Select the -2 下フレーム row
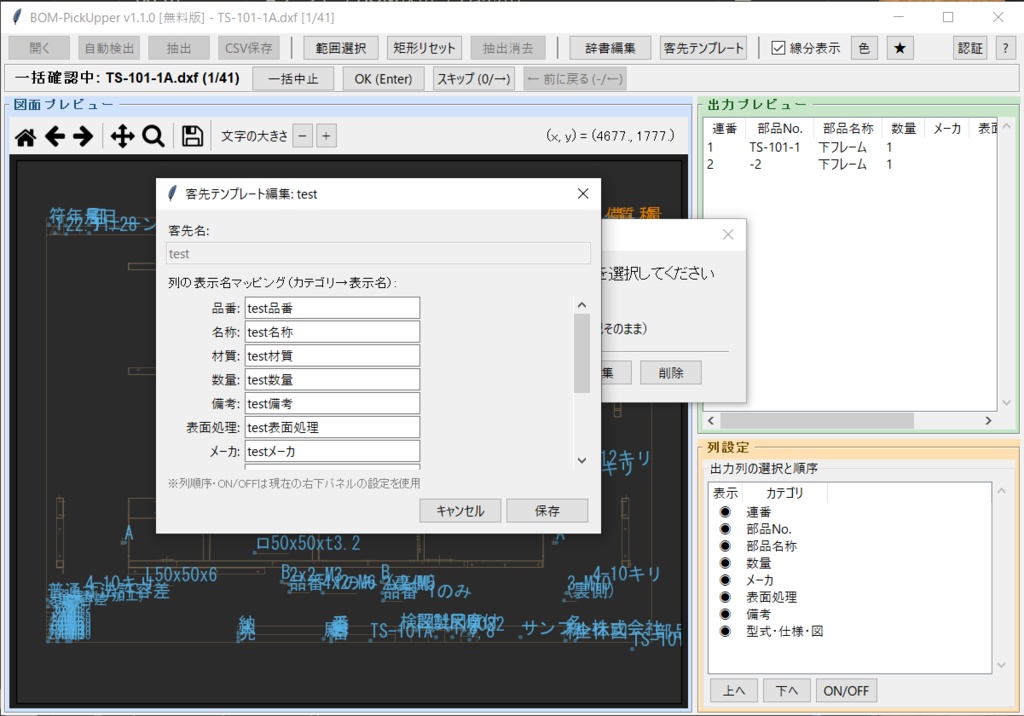1024x716 pixels. 850,164
